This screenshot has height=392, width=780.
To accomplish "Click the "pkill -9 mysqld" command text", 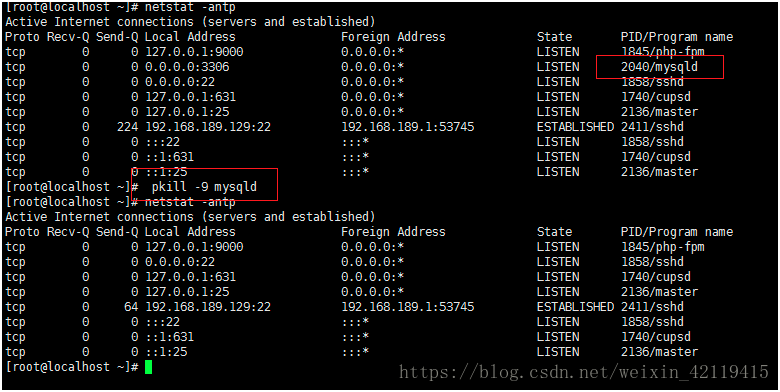I will click(x=204, y=187).
